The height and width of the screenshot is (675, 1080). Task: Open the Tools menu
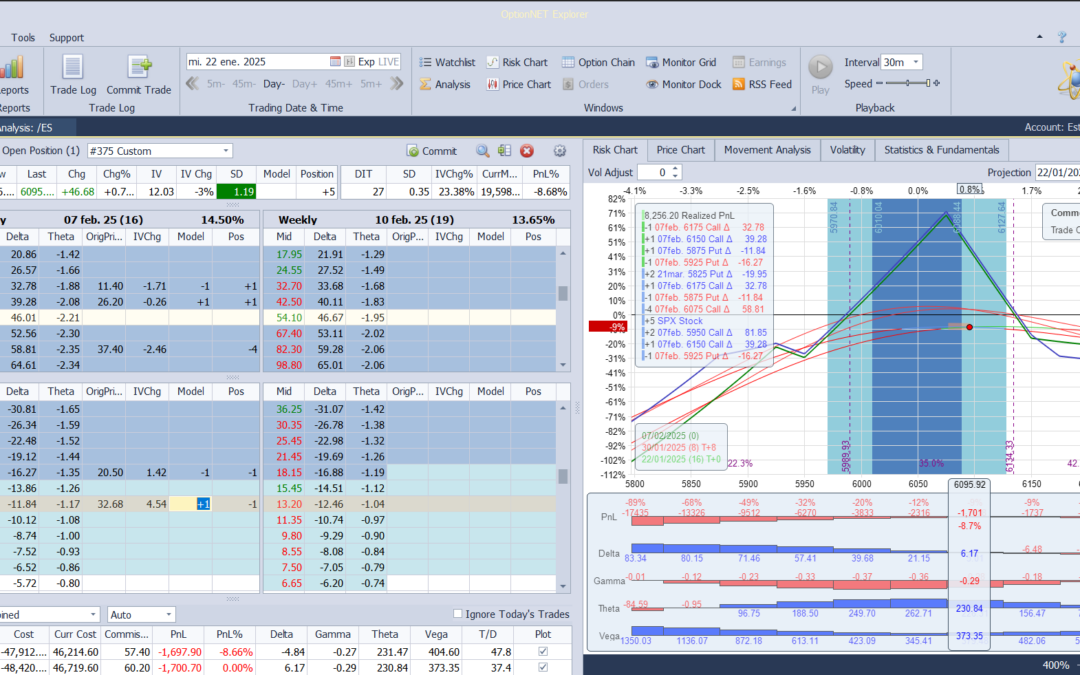tap(23, 38)
